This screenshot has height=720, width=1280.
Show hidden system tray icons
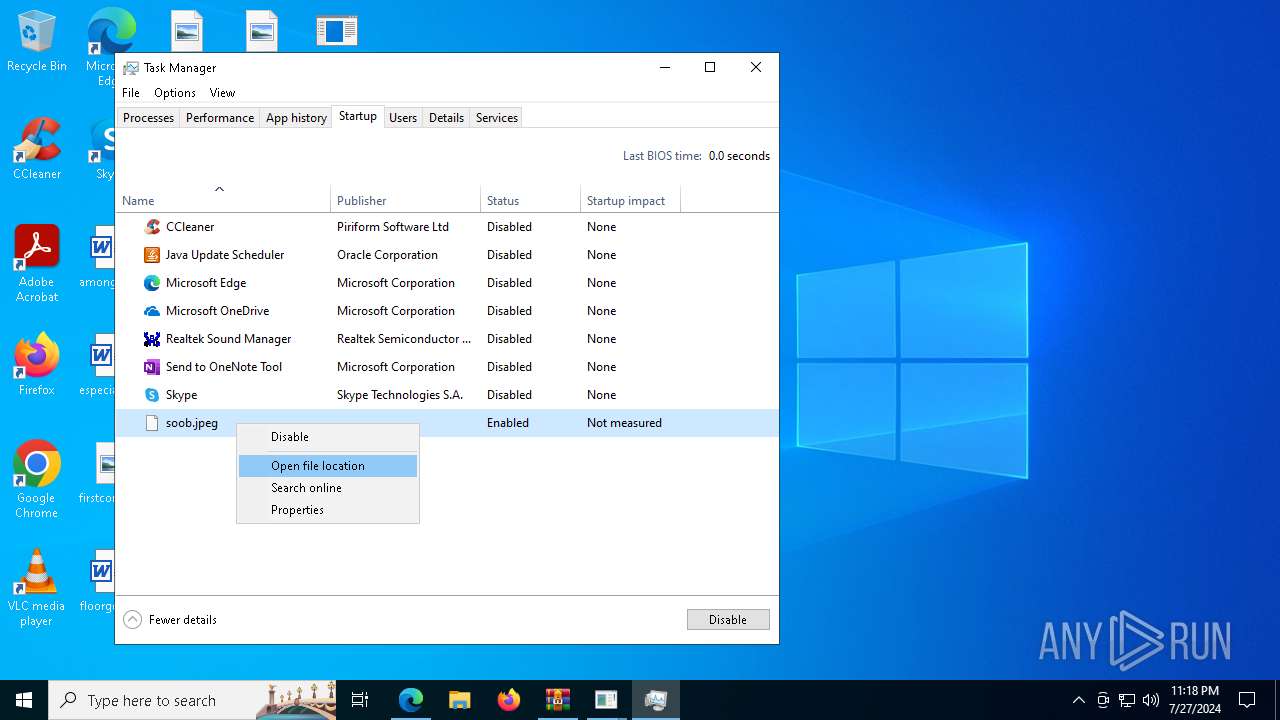point(1078,700)
